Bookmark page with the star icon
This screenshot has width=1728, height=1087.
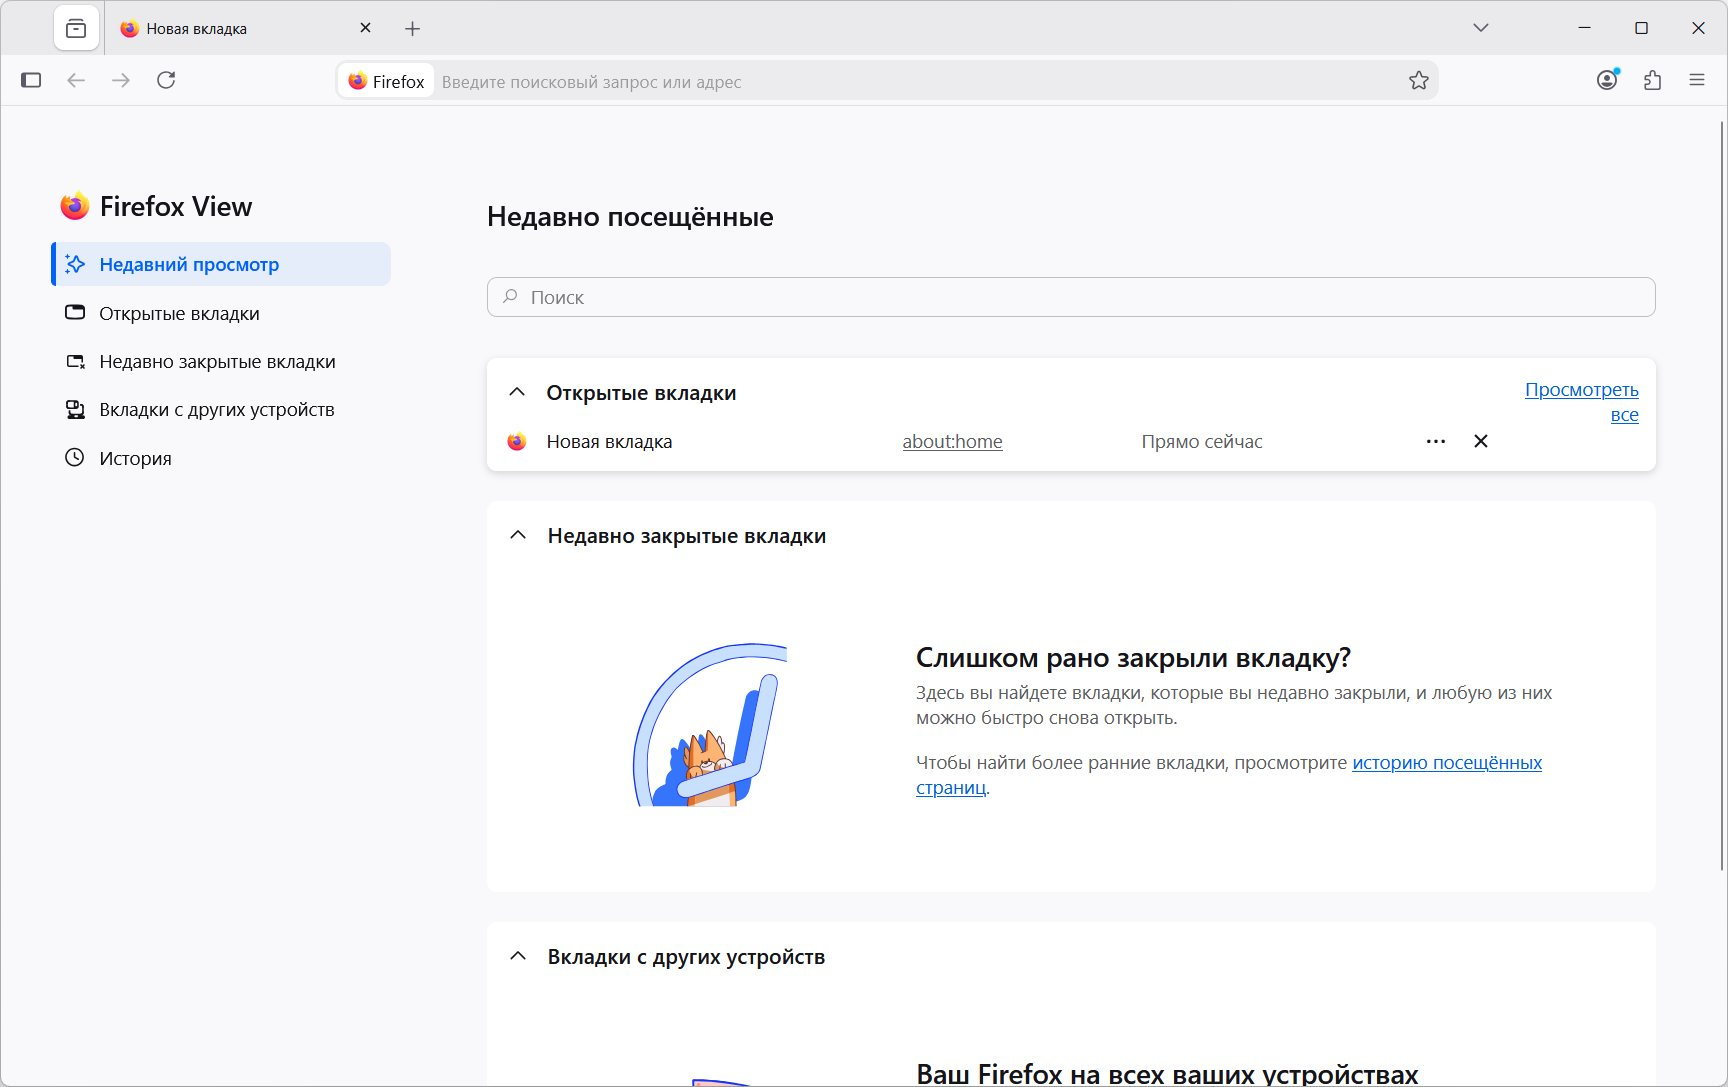[x=1419, y=81]
